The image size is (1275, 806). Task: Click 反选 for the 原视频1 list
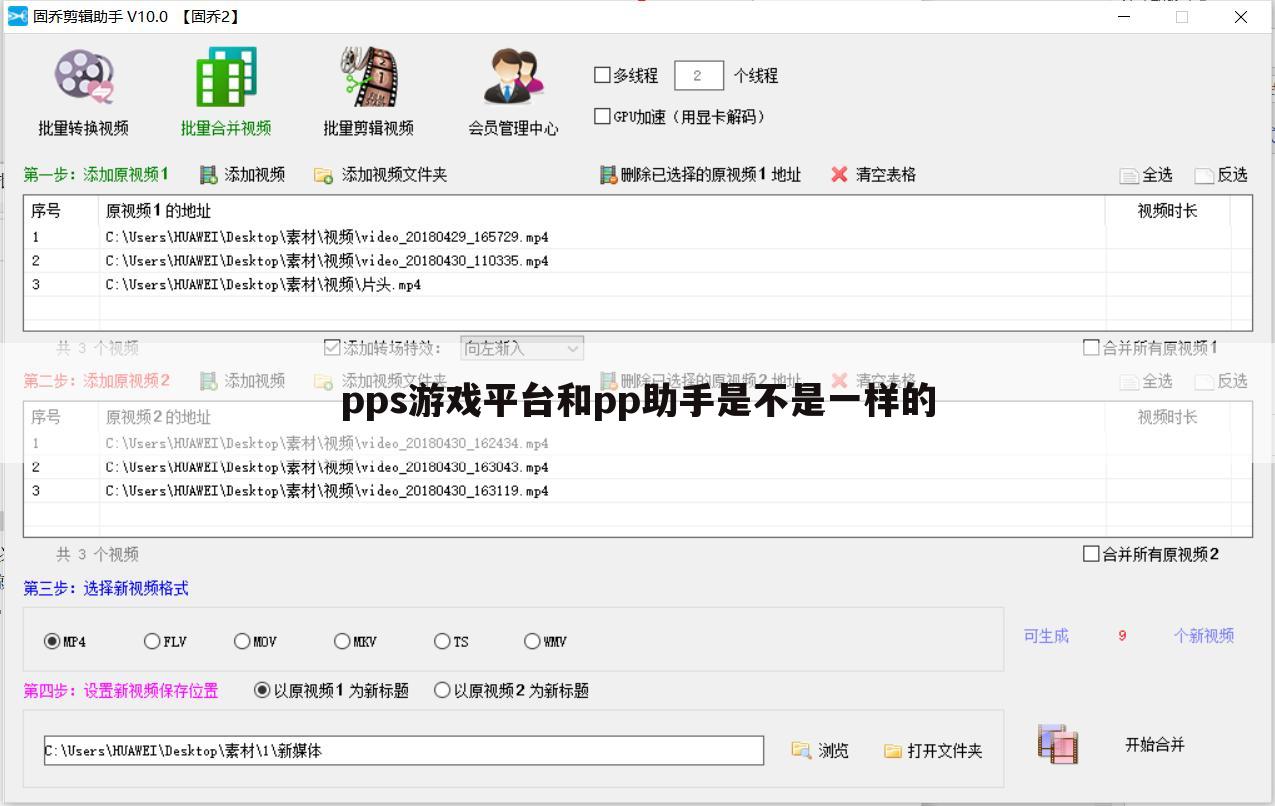1222,175
